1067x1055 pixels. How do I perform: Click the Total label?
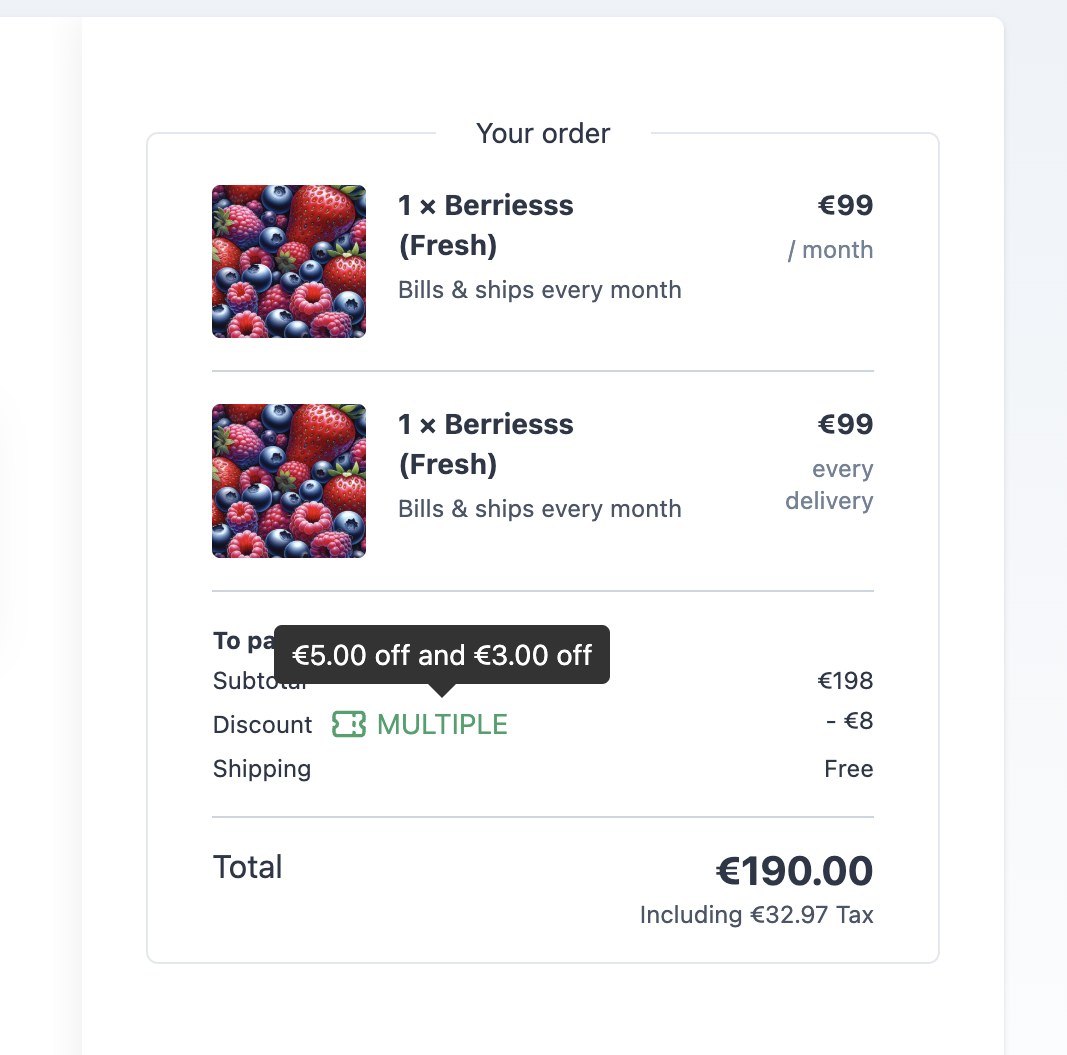[x=248, y=867]
